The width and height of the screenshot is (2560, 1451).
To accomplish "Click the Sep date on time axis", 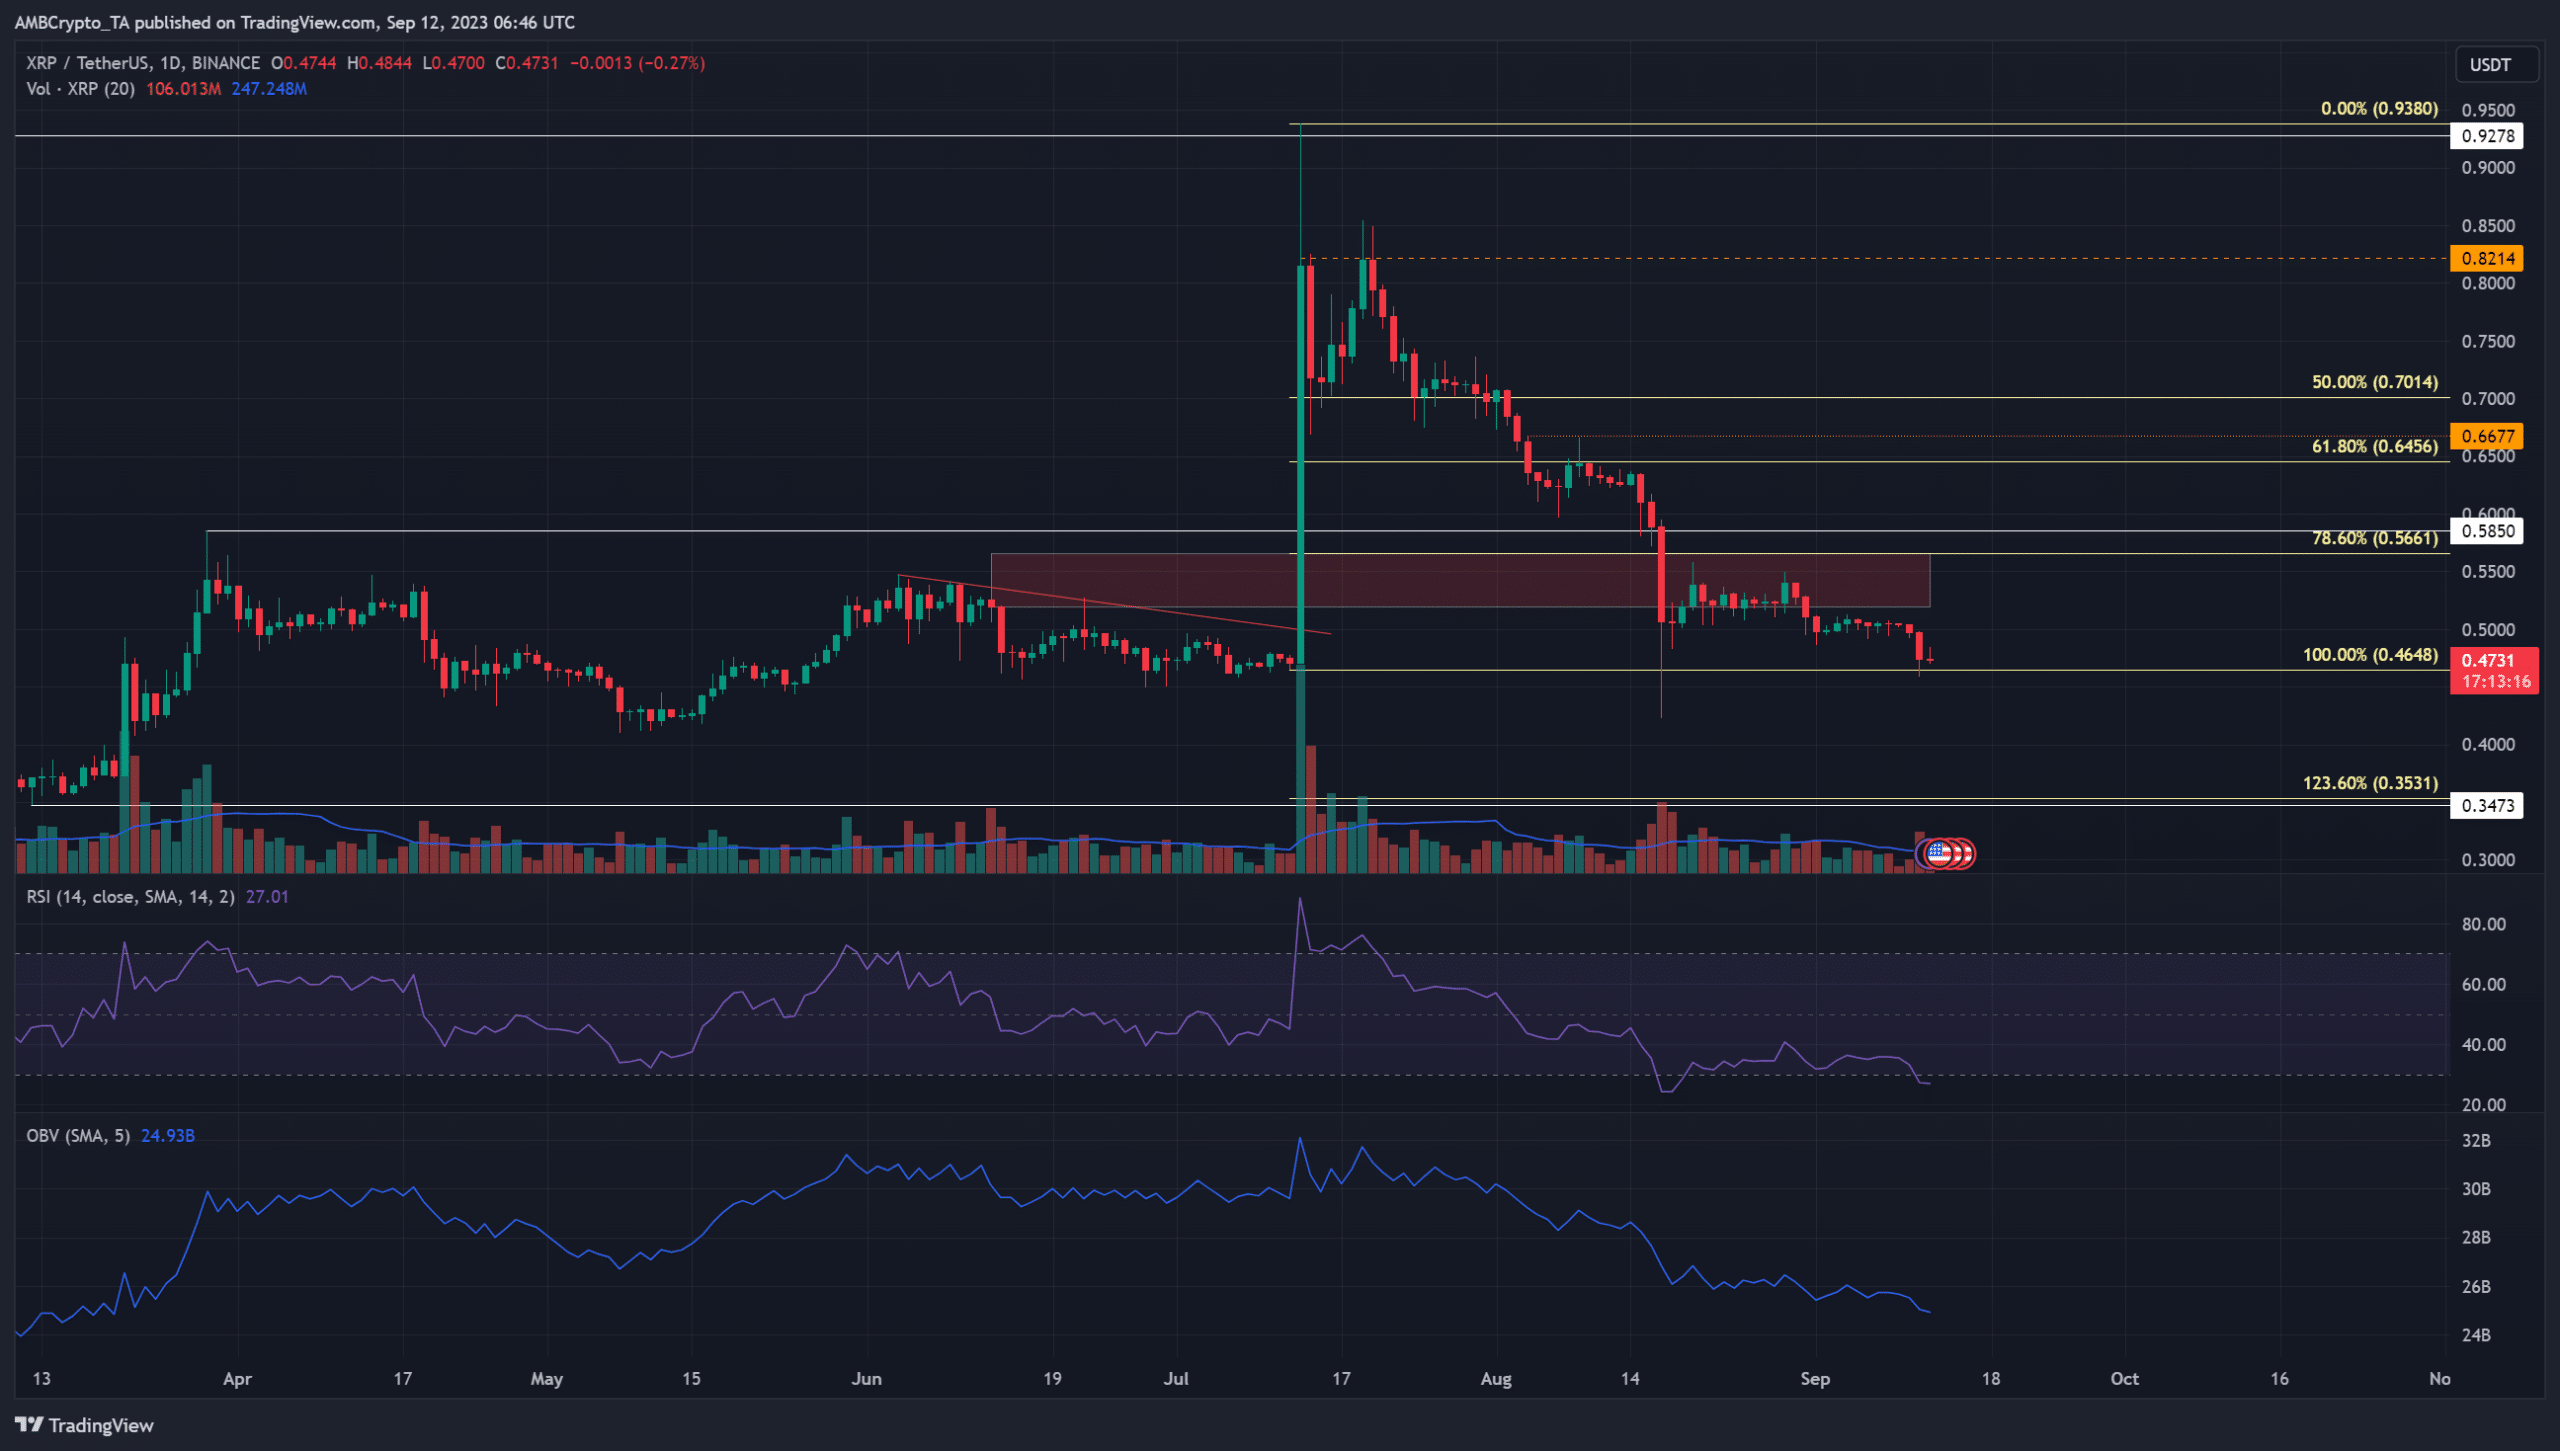I will pos(1815,1379).
